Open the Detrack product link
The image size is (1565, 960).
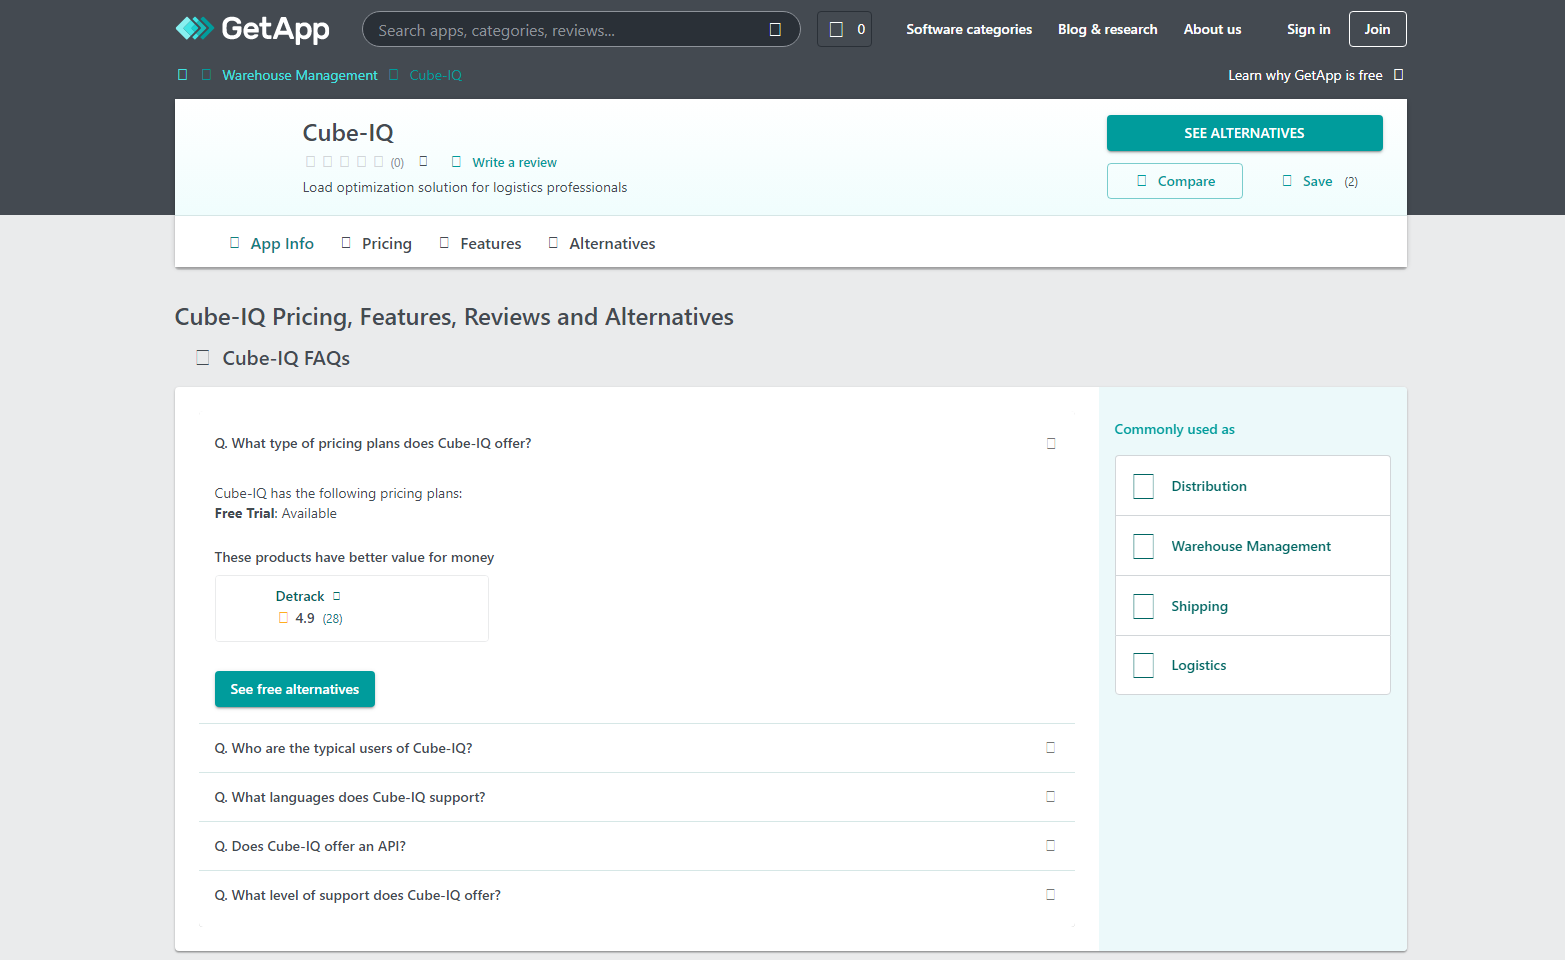[300, 596]
